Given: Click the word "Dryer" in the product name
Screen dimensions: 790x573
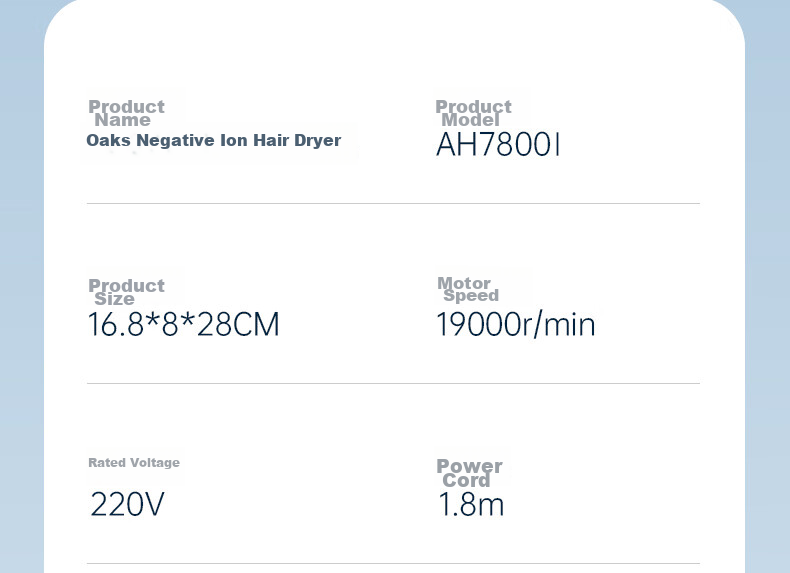Looking at the screenshot, I should (x=317, y=141).
